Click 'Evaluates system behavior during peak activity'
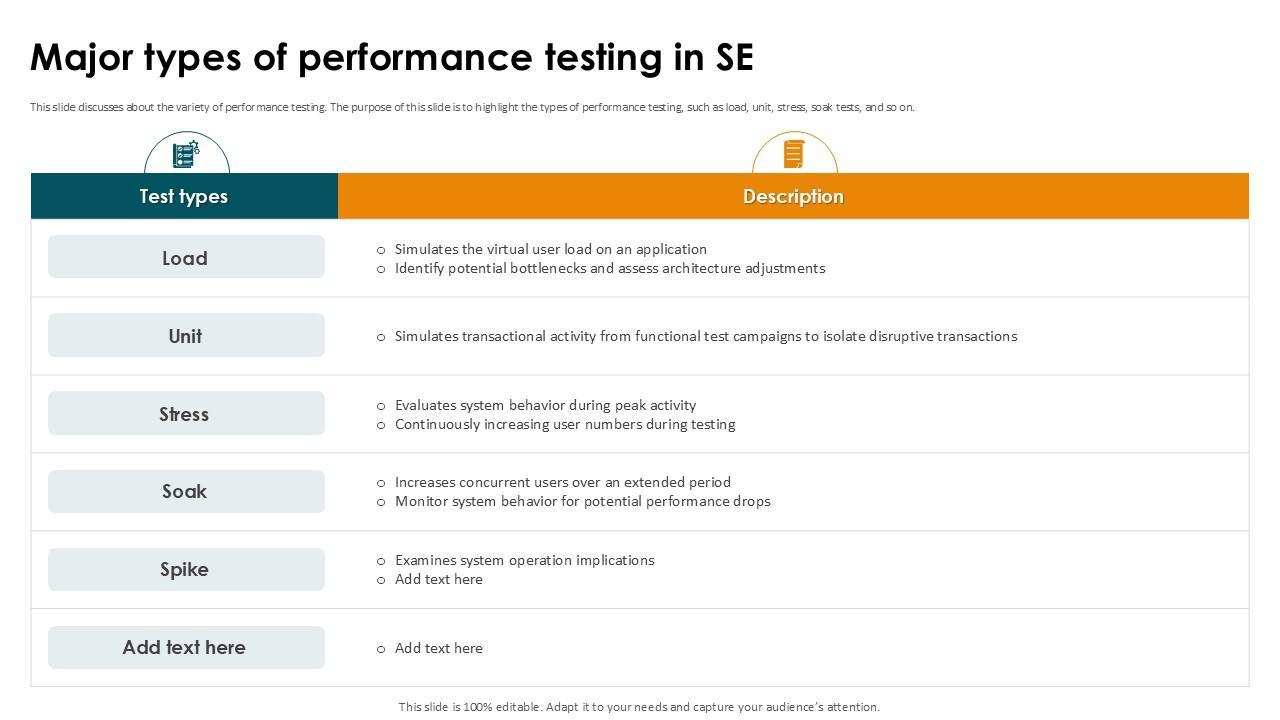This screenshot has width=1280, height=720. tap(545, 405)
